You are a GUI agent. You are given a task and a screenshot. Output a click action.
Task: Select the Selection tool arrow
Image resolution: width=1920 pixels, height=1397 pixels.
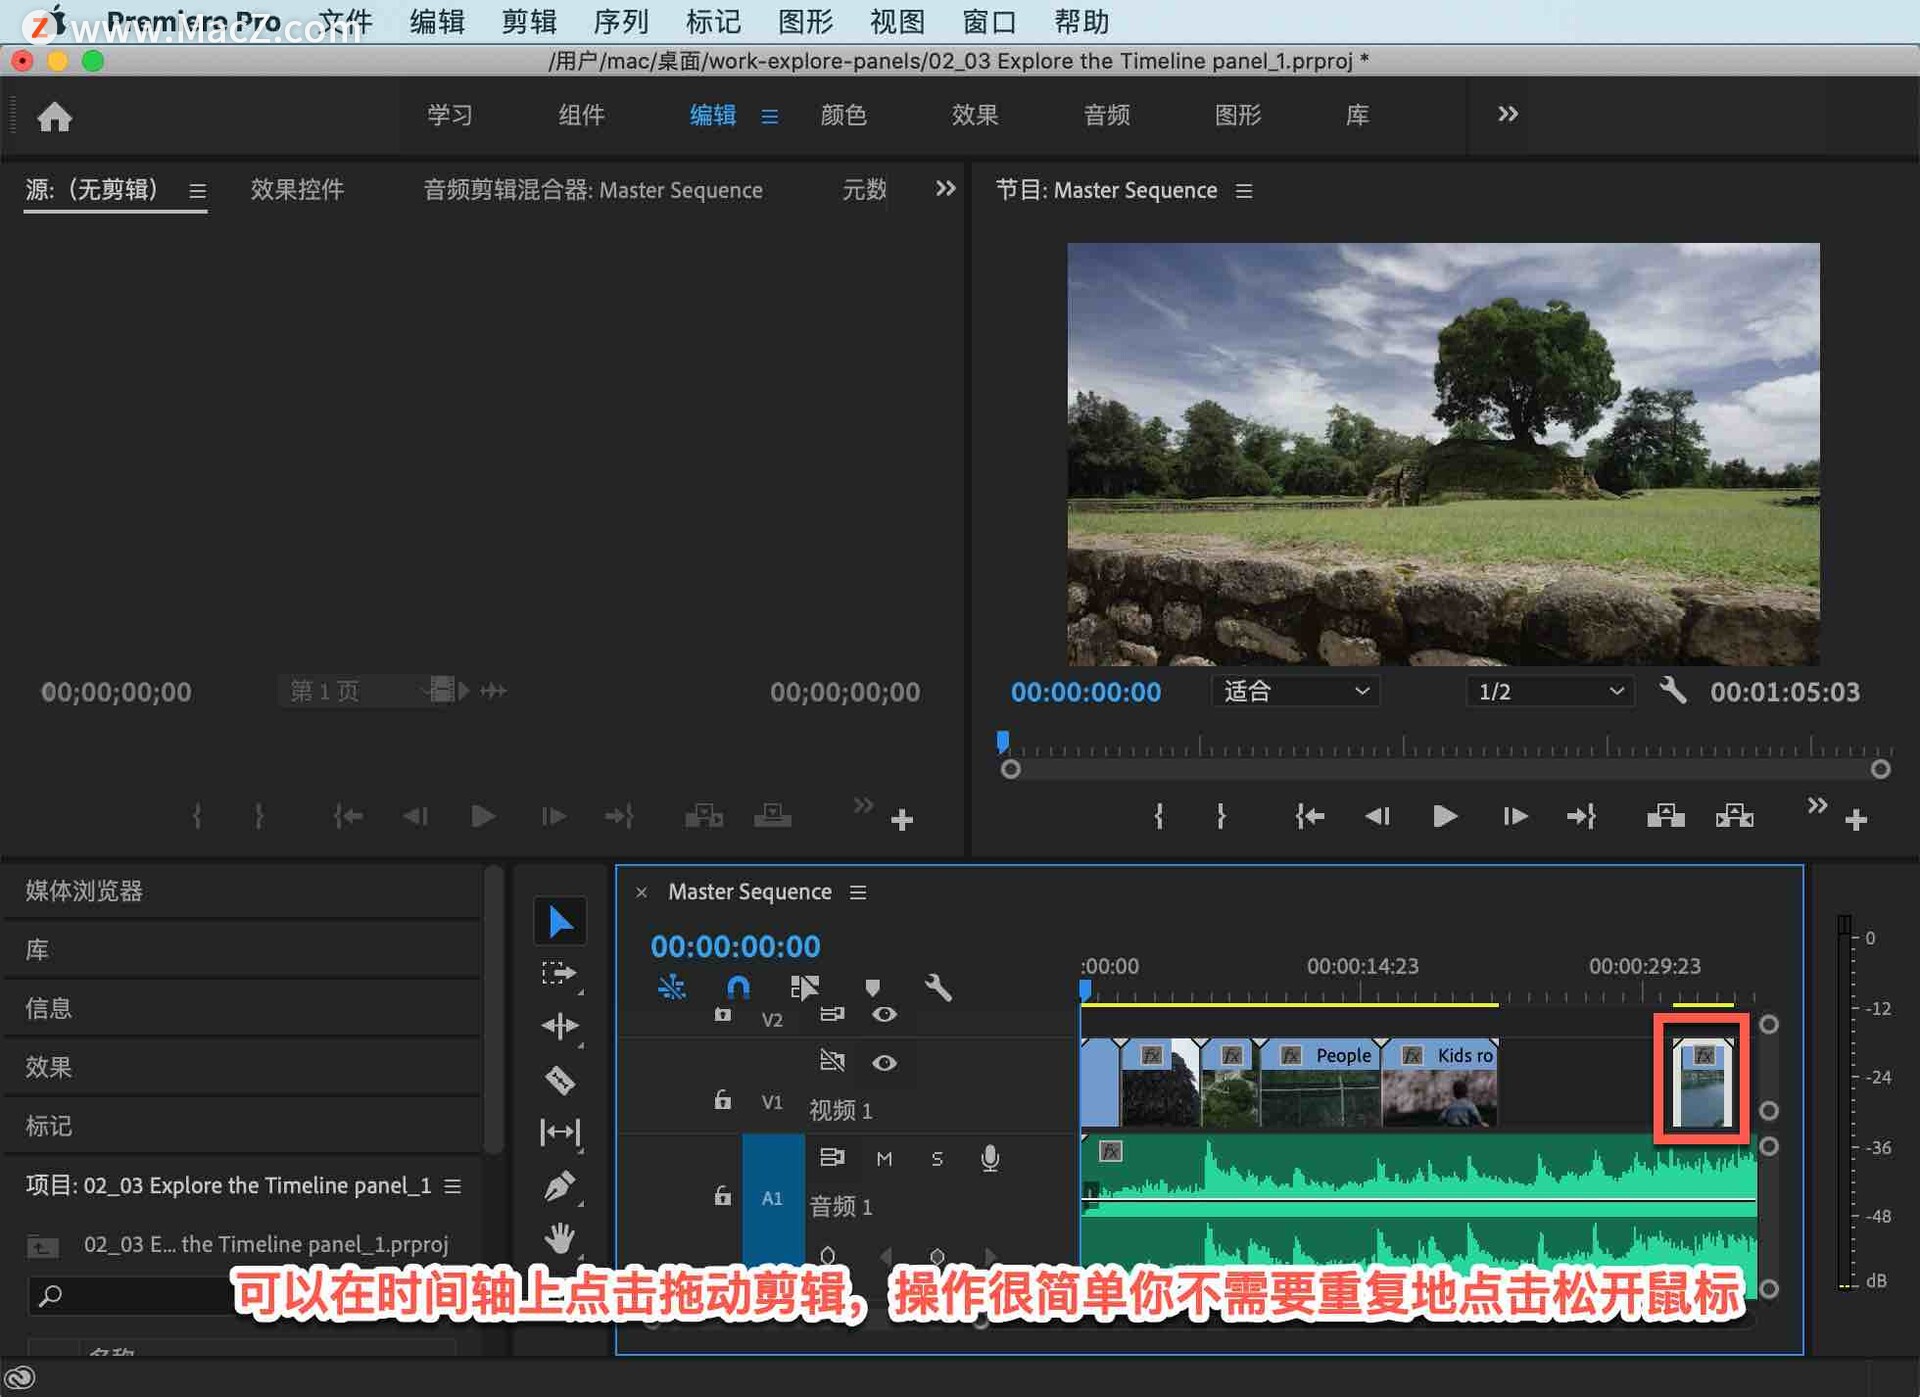pyautogui.click(x=560, y=921)
